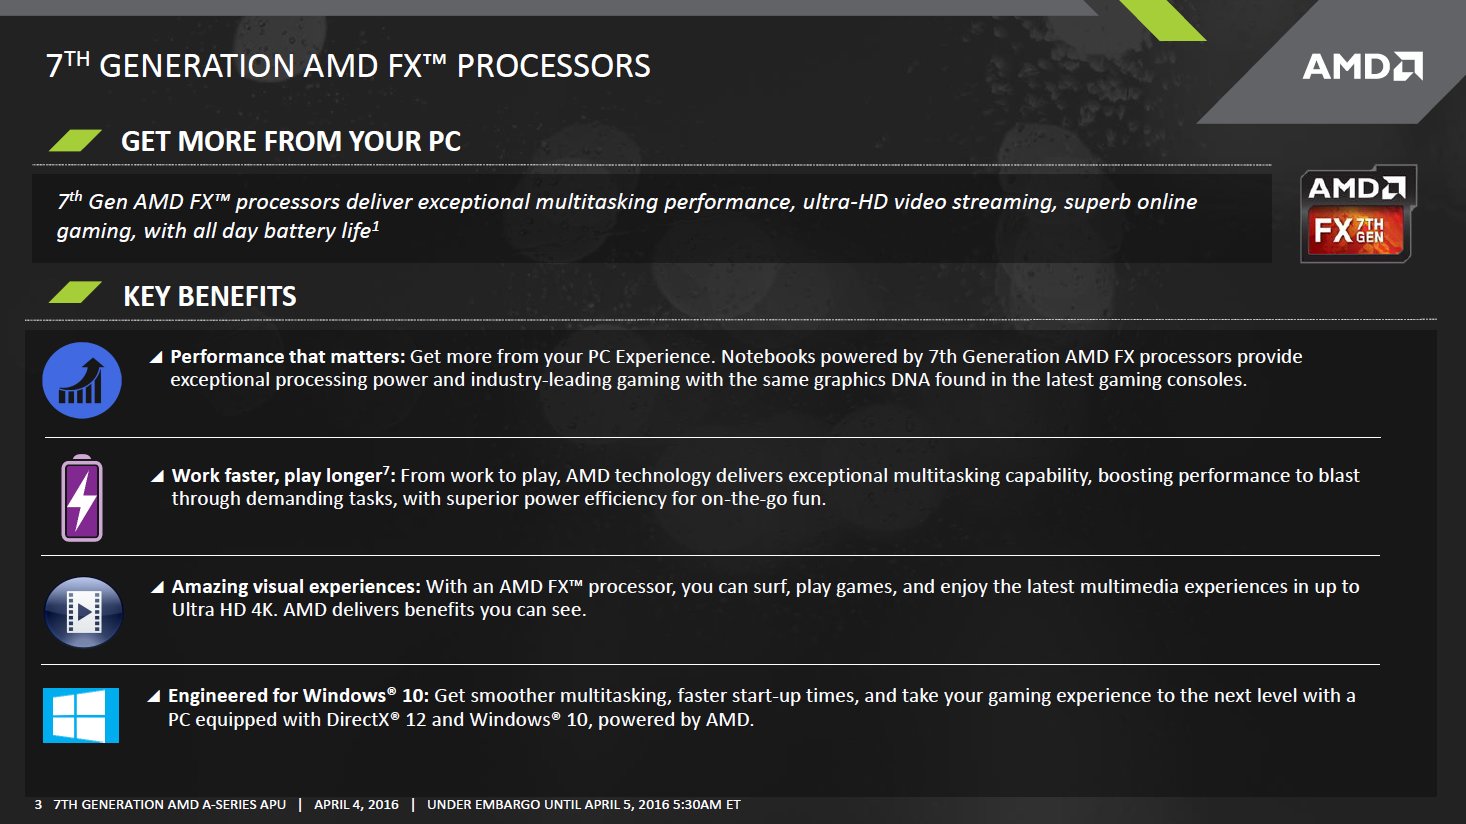
Task: Click the AMD FX 7th Gen badge
Action: (1358, 214)
